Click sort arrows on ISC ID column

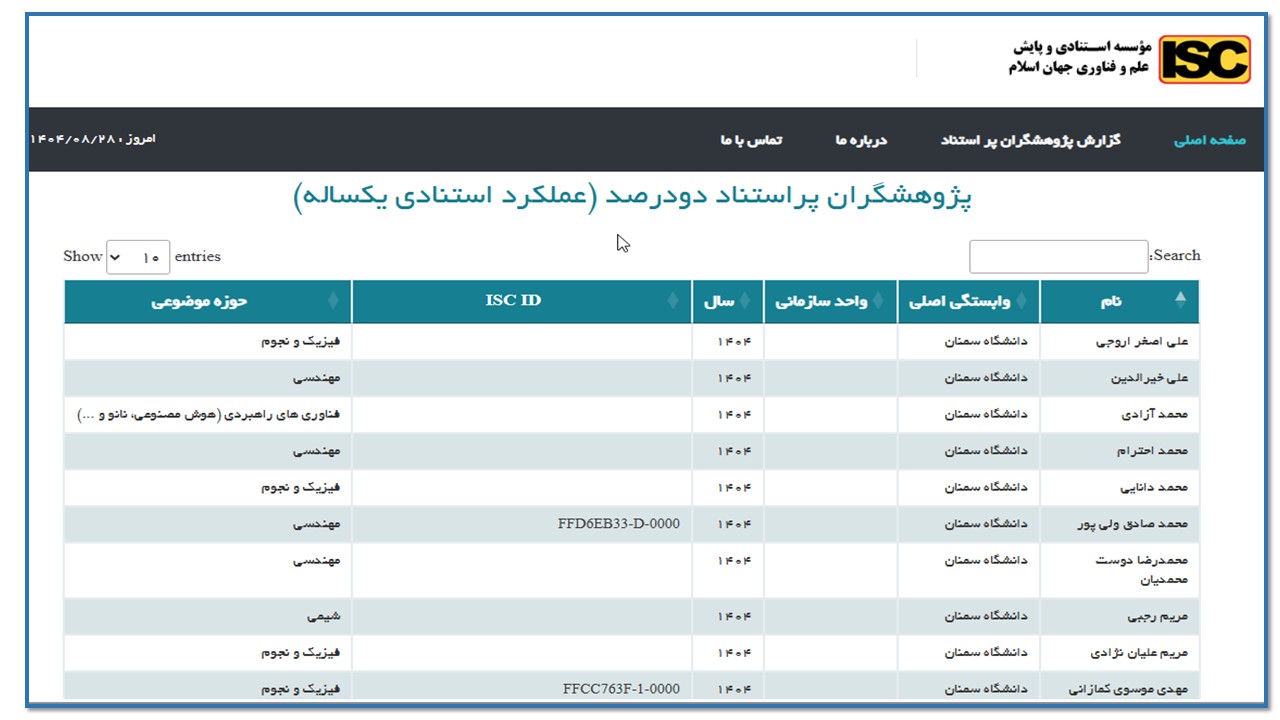673,301
